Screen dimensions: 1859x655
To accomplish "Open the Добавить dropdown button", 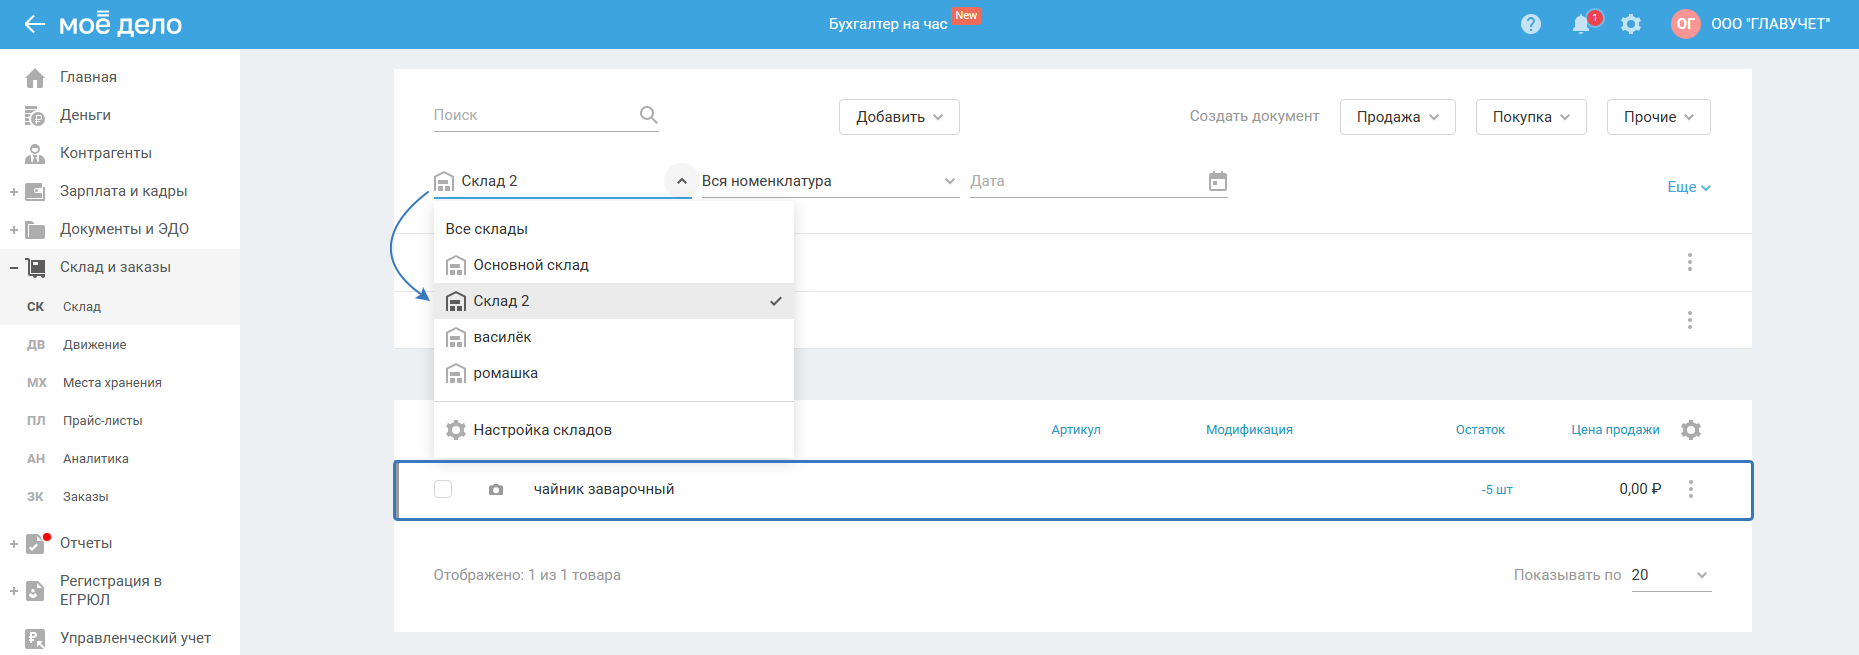I will [899, 117].
